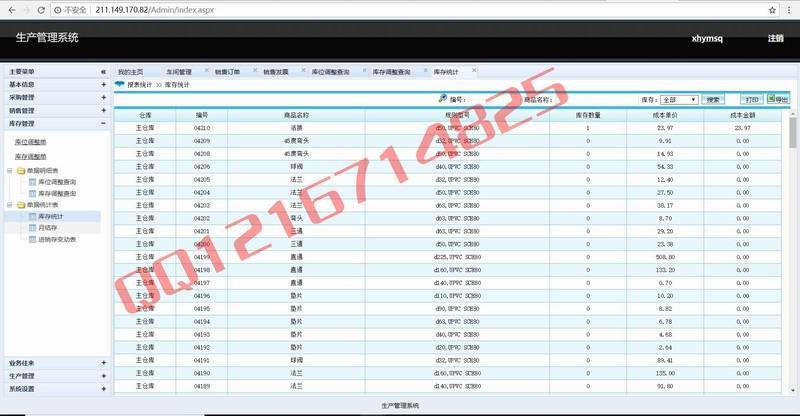Close the 车间管理 tab with its X
800x416 pixels.
(207, 70)
